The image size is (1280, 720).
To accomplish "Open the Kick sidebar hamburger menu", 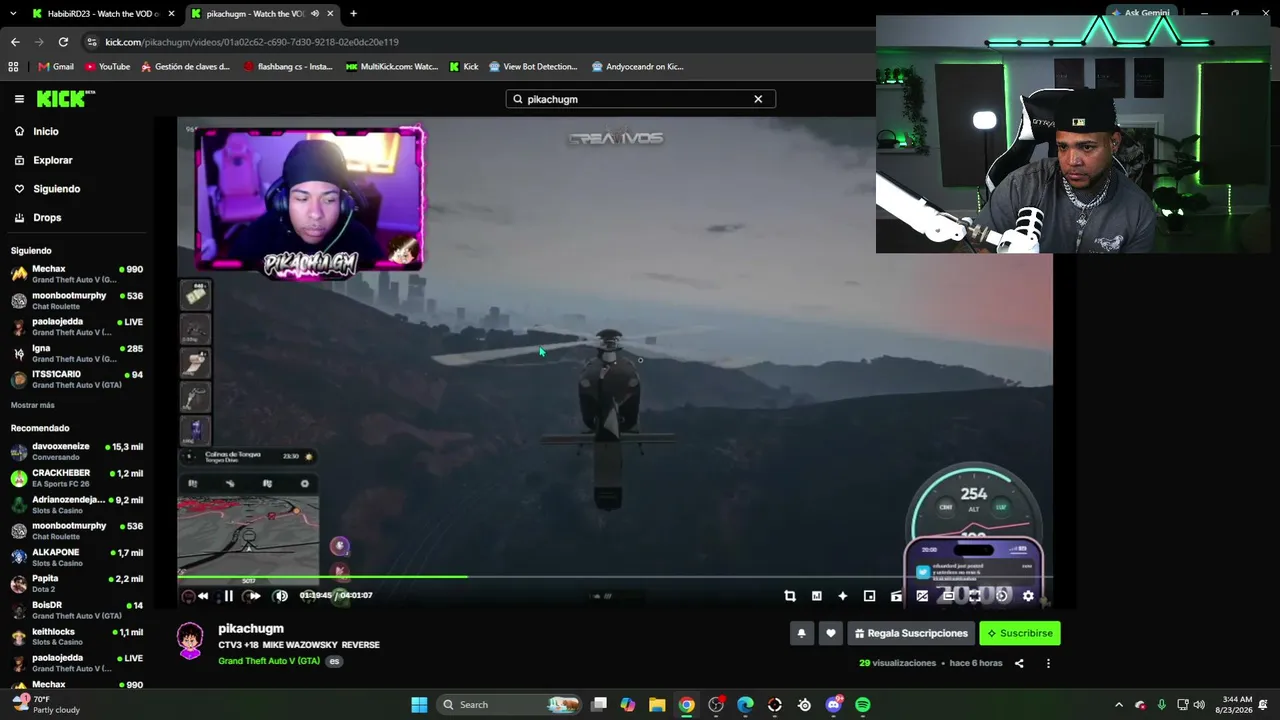I will coord(19,99).
